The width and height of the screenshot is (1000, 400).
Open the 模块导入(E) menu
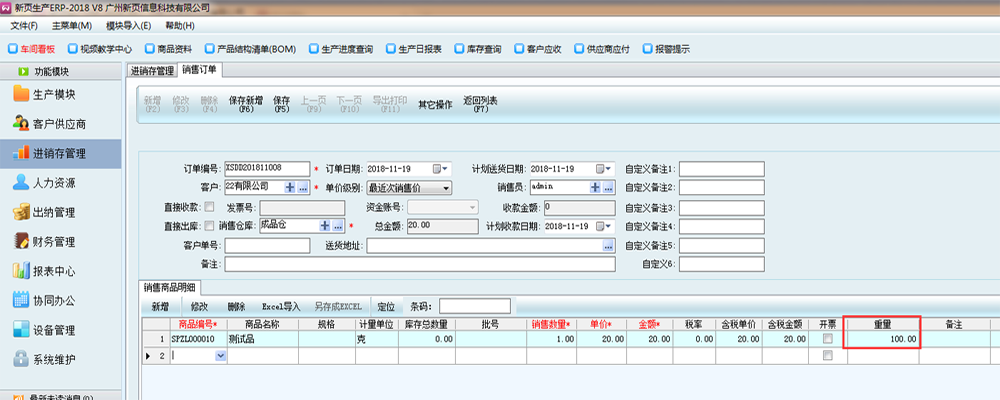(x=129, y=25)
